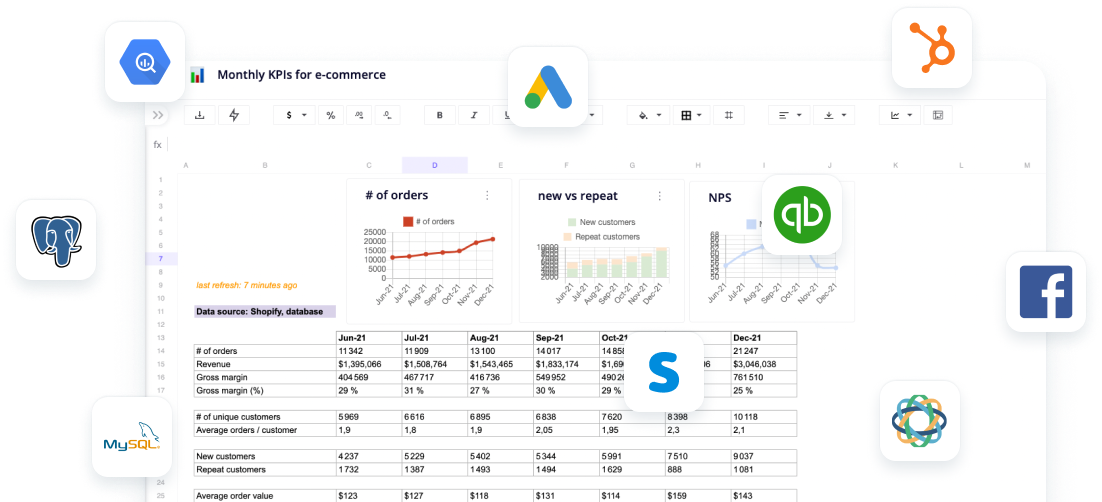Viewport: 1102px width, 502px height.
Task: Select the '# of unique customers' row label
Action: pyautogui.click(x=265, y=417)
